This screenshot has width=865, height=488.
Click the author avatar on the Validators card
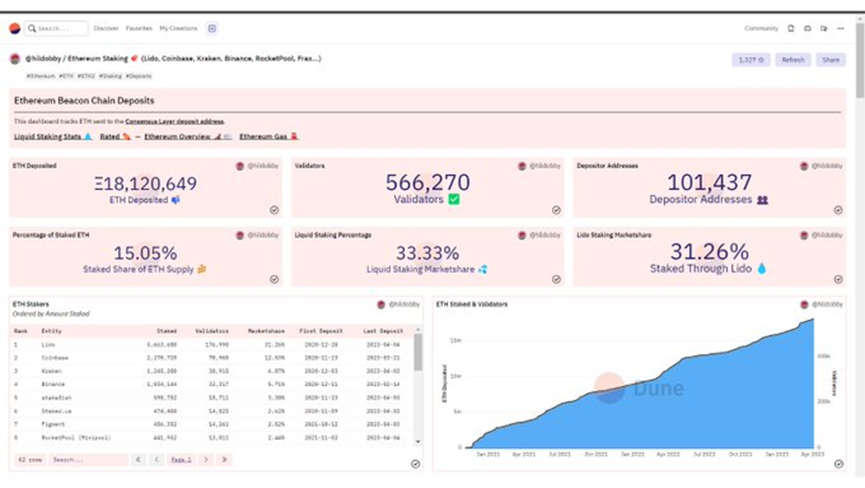[x=522, y=166]
